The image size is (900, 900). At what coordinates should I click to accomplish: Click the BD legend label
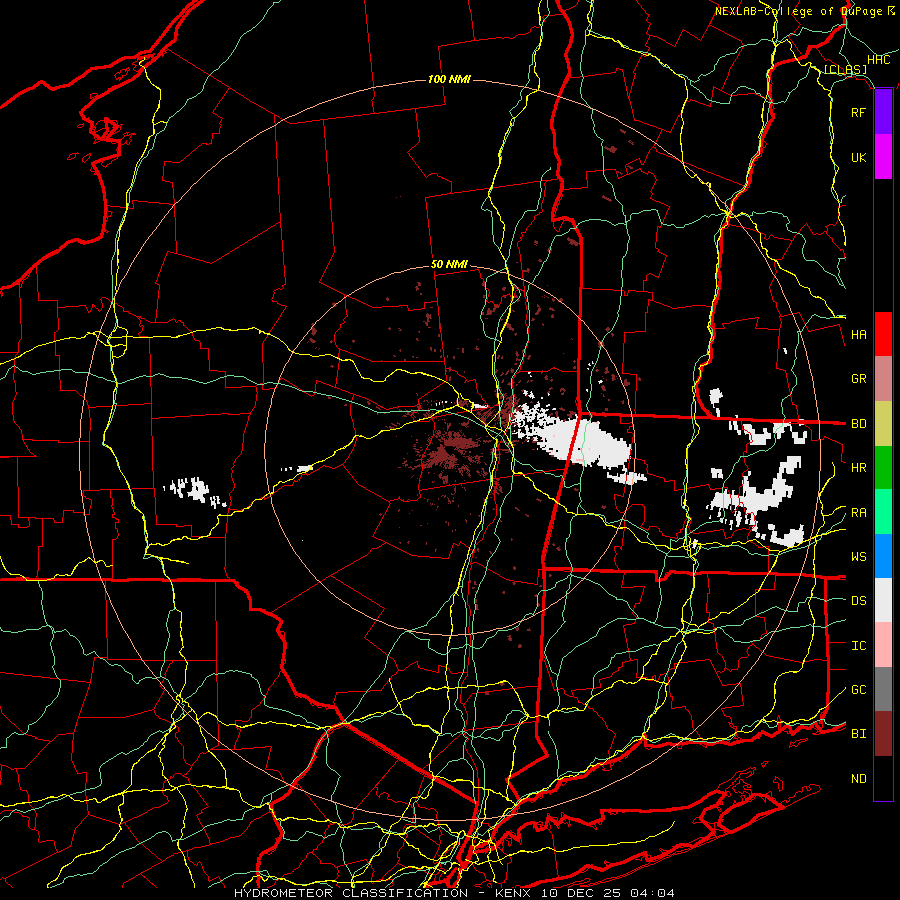point(859,424)
